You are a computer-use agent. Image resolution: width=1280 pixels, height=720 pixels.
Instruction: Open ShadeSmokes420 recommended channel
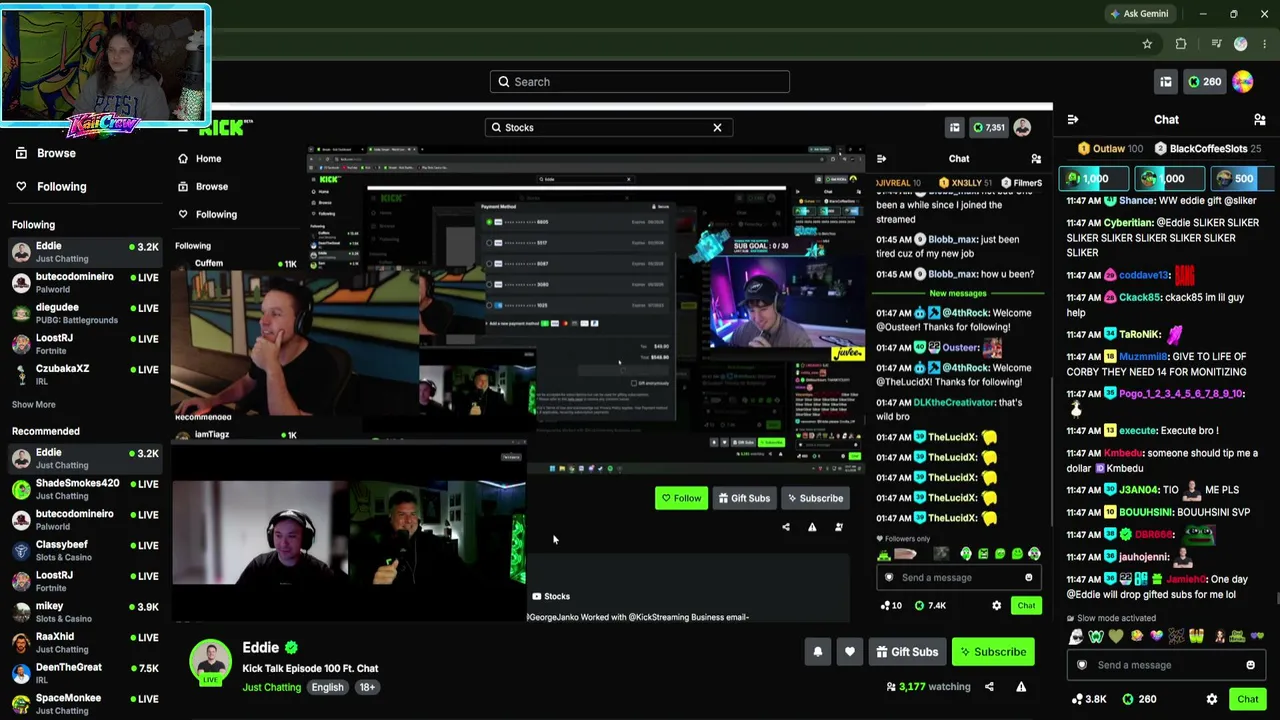pyautogui.click(x=85, y=489)
